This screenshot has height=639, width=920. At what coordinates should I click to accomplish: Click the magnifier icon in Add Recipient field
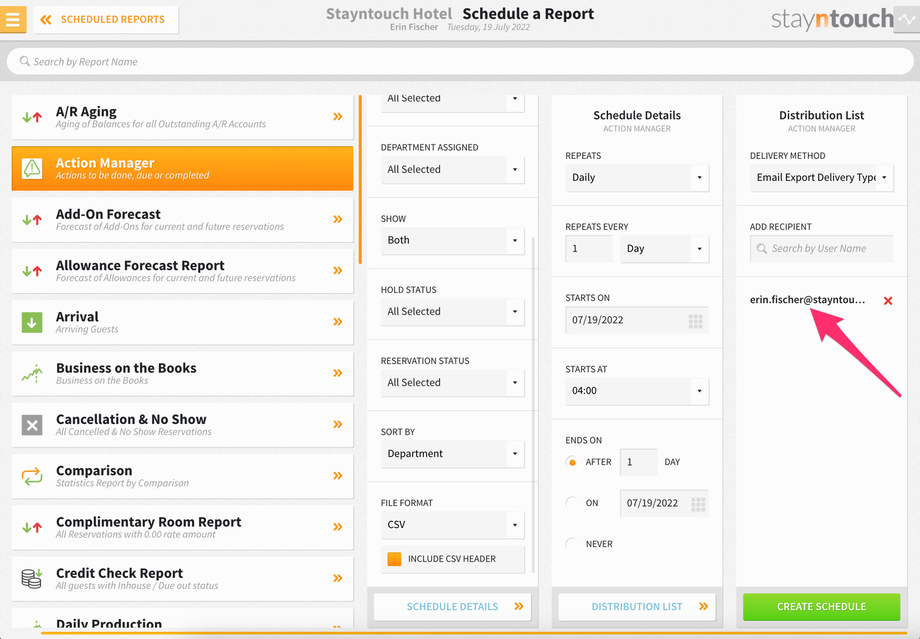(762, 249)
